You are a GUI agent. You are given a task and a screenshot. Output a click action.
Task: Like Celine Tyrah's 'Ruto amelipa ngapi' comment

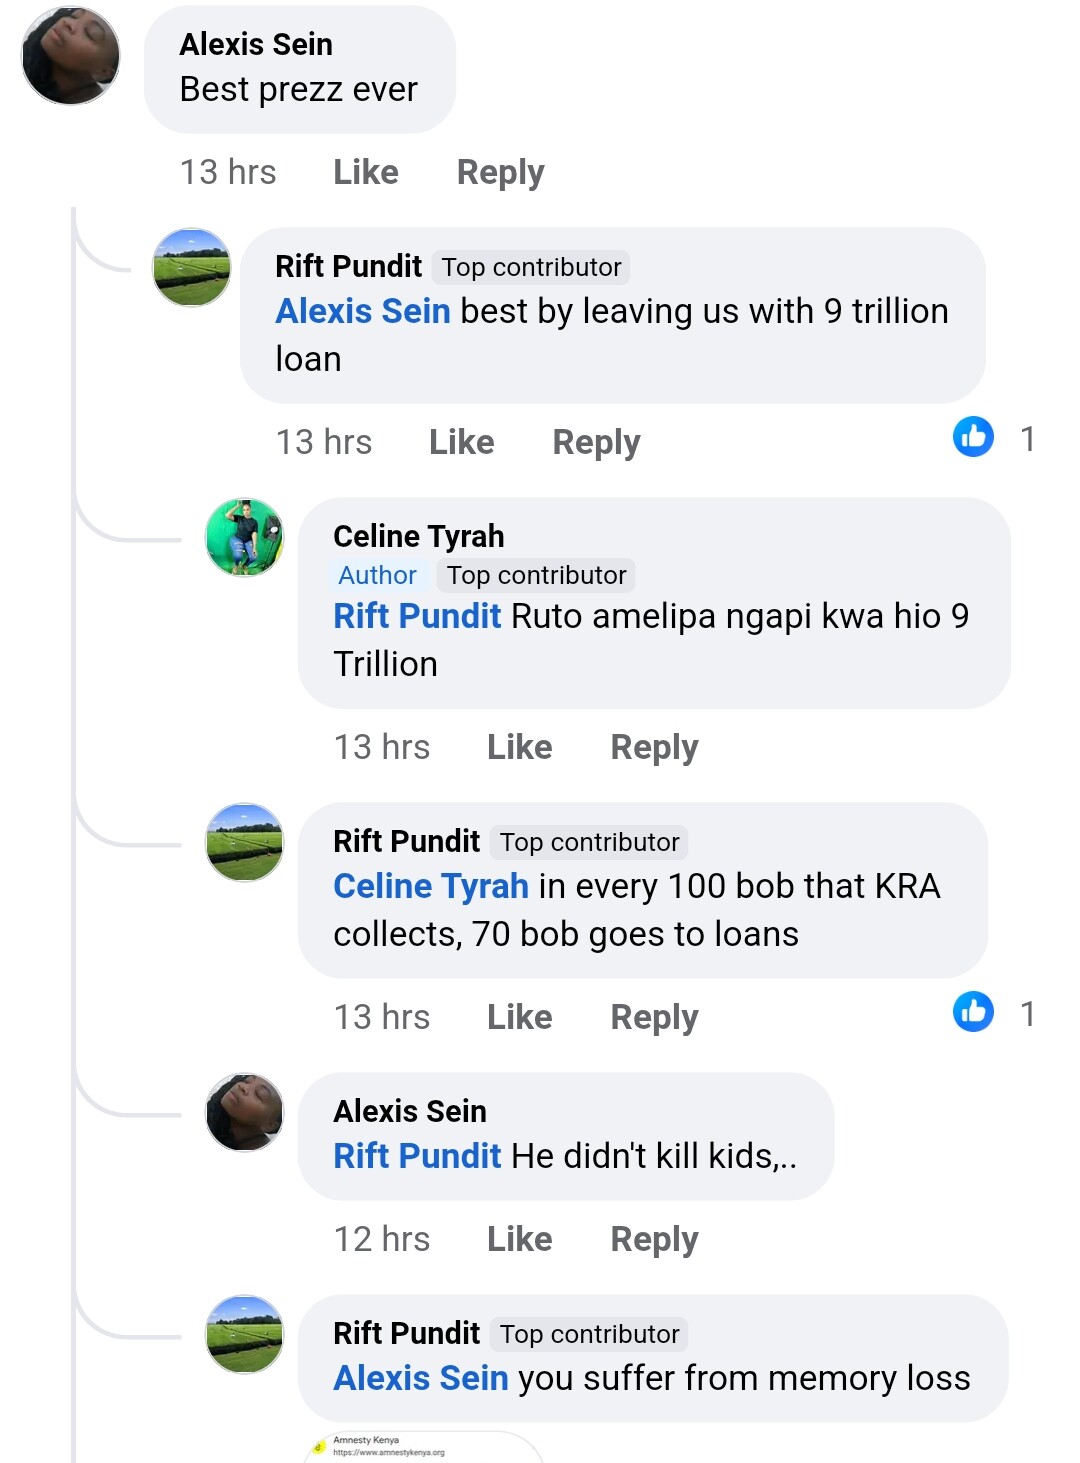pyautogui.click(x=519, y=747)
